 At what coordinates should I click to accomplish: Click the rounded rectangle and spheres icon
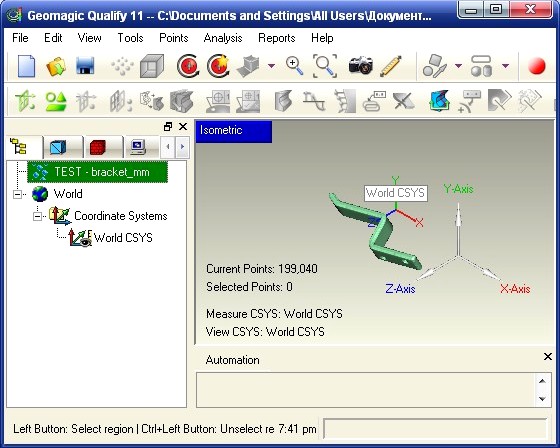[482, 66]
